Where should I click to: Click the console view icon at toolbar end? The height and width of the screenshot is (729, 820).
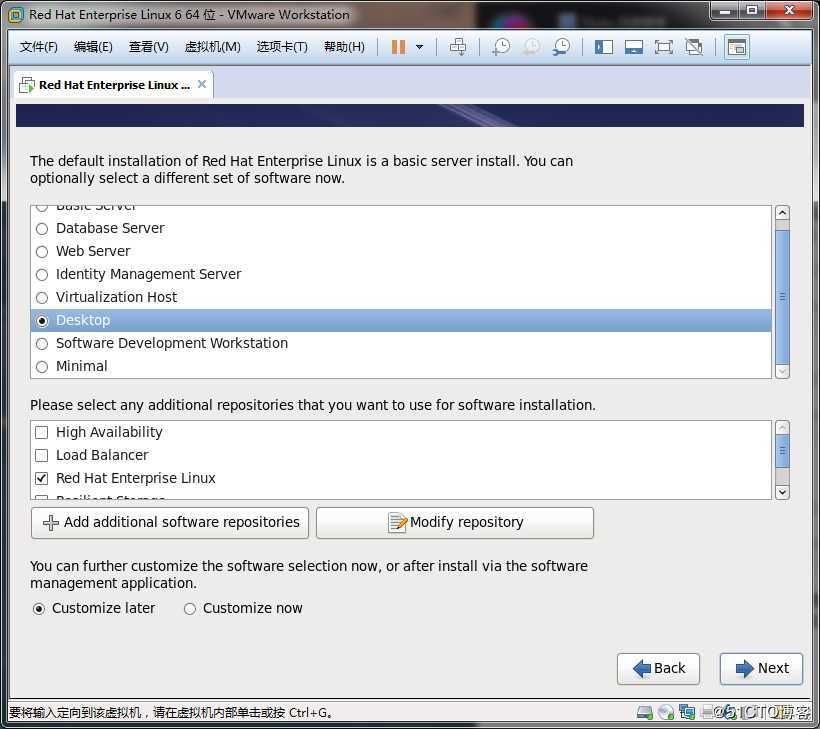click(737, 47)
